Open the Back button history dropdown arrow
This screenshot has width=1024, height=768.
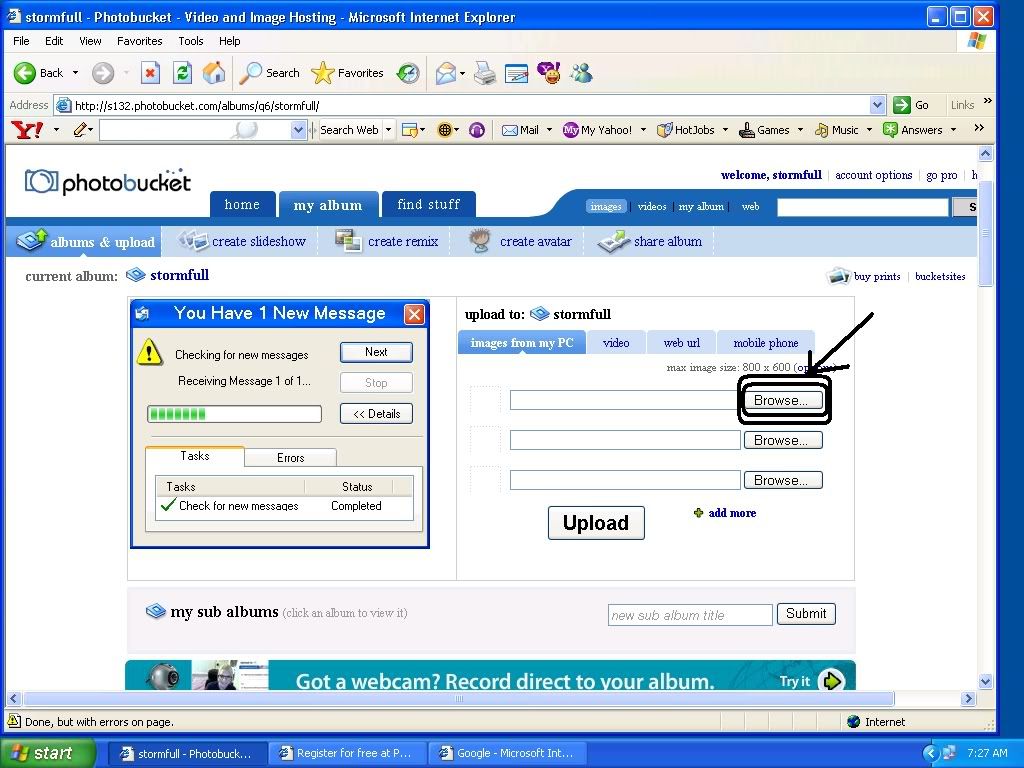[x=75, y=72]
